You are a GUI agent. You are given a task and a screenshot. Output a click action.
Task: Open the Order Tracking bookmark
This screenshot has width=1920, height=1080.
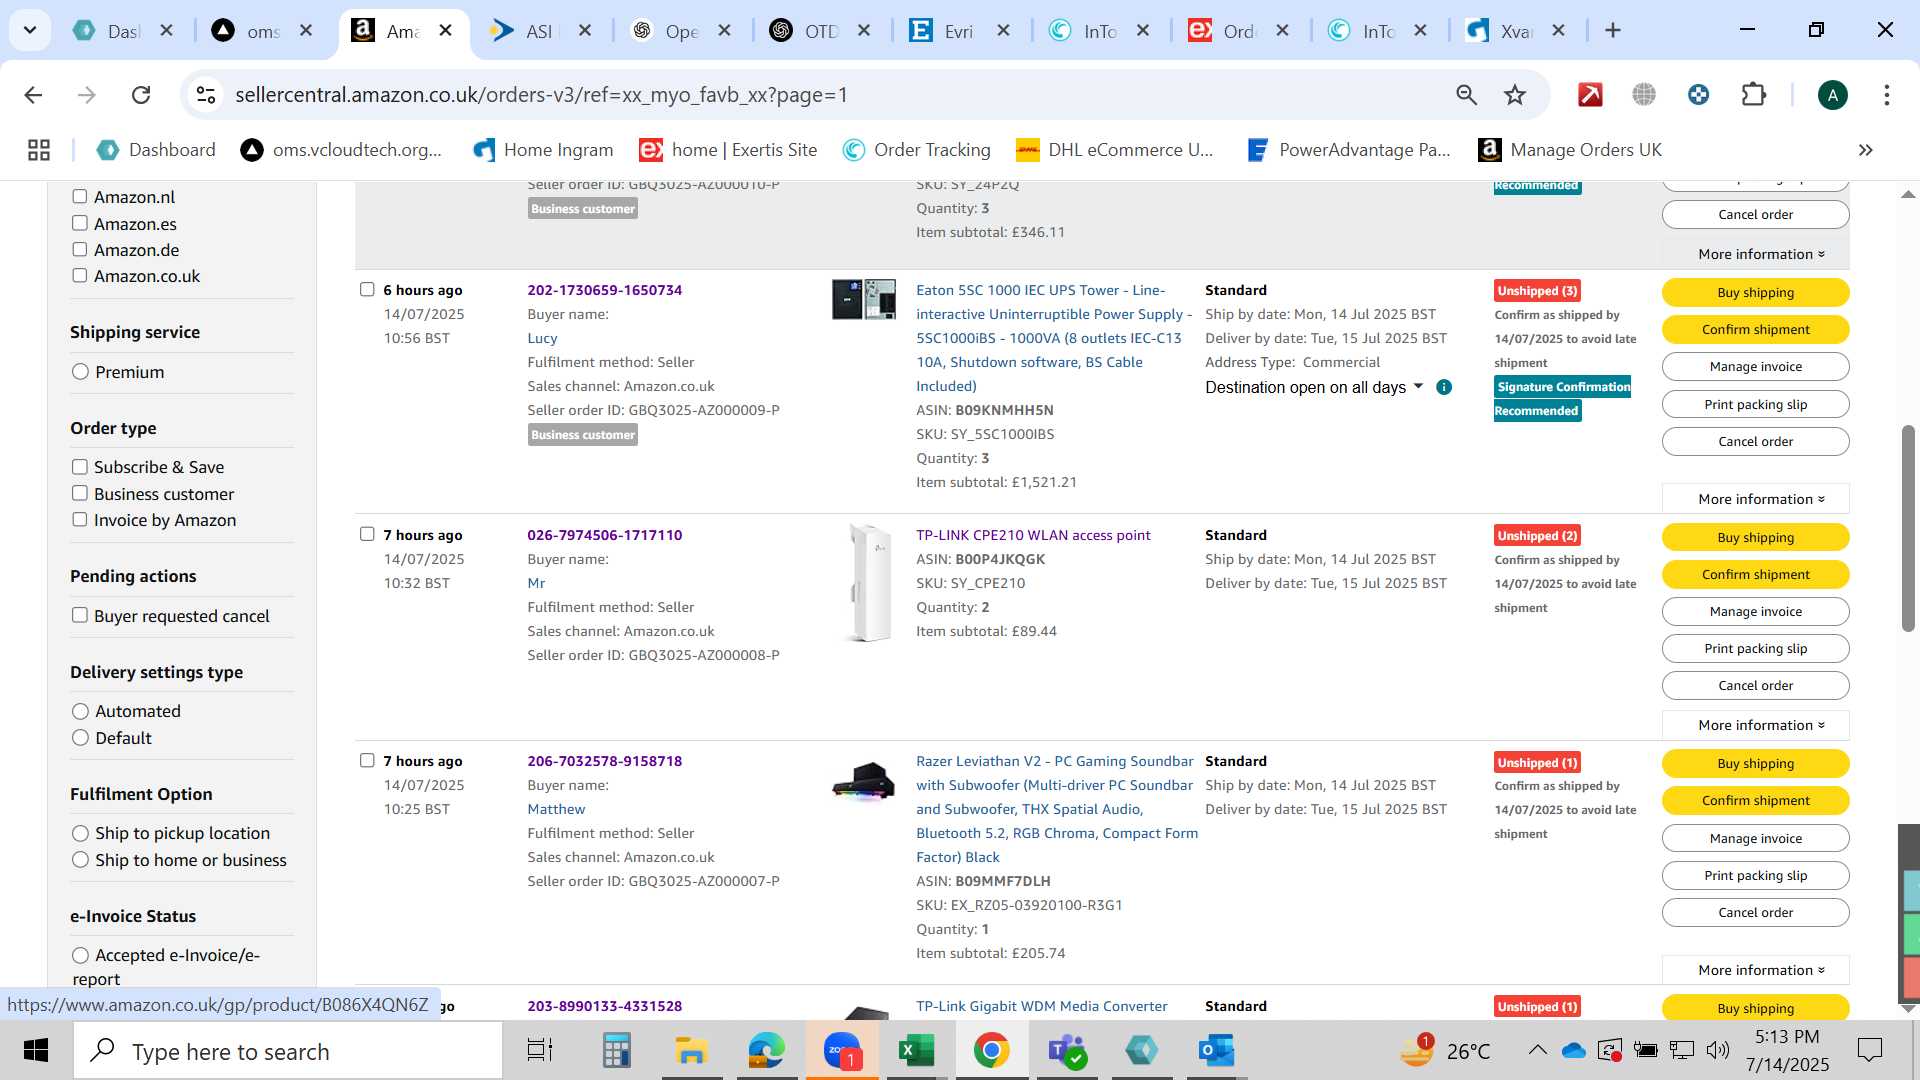(x=916, y=150)
